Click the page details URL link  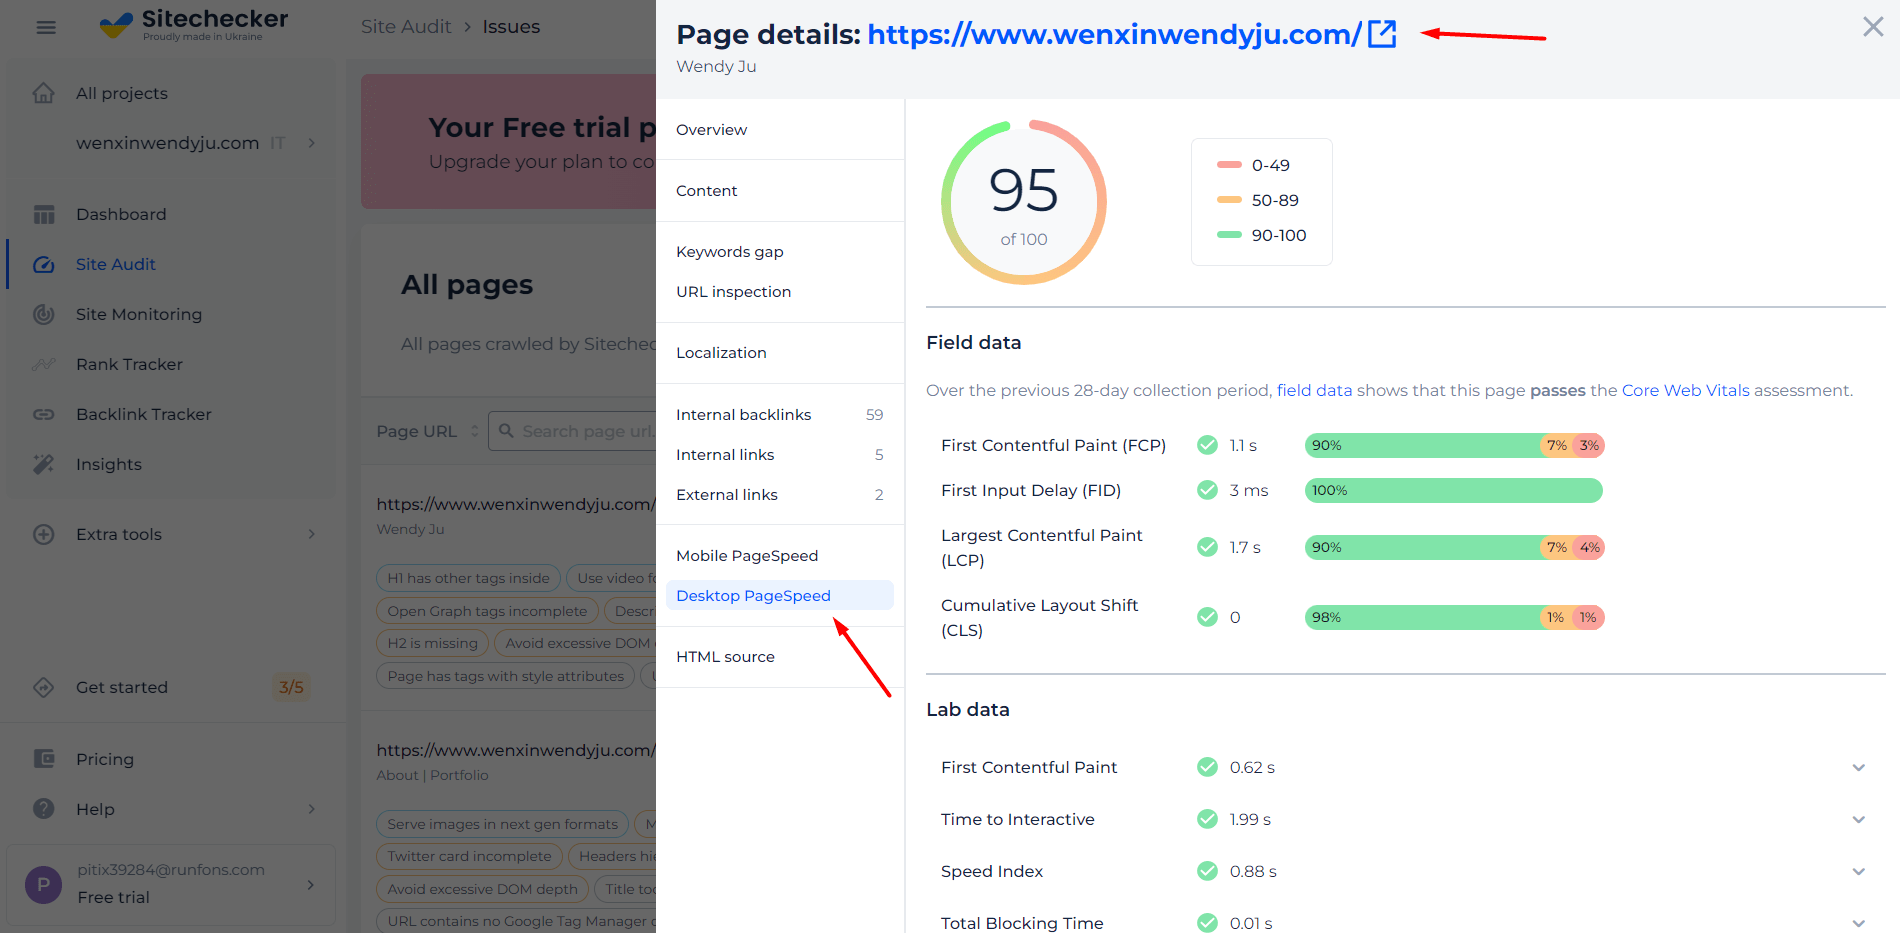1114,34
